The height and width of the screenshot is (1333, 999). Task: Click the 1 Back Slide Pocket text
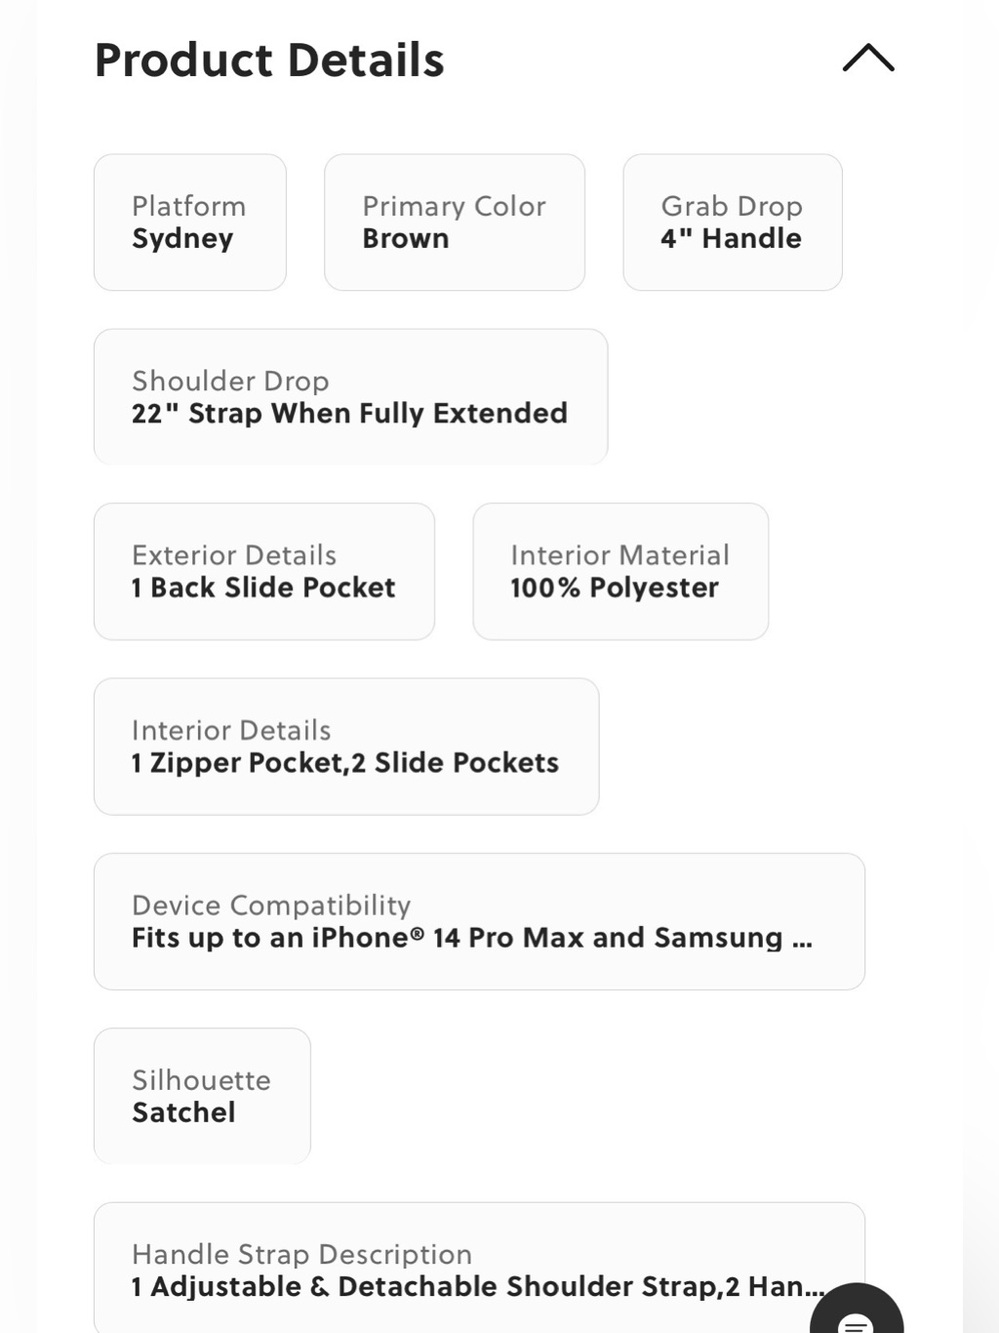(x=263, y=587)
